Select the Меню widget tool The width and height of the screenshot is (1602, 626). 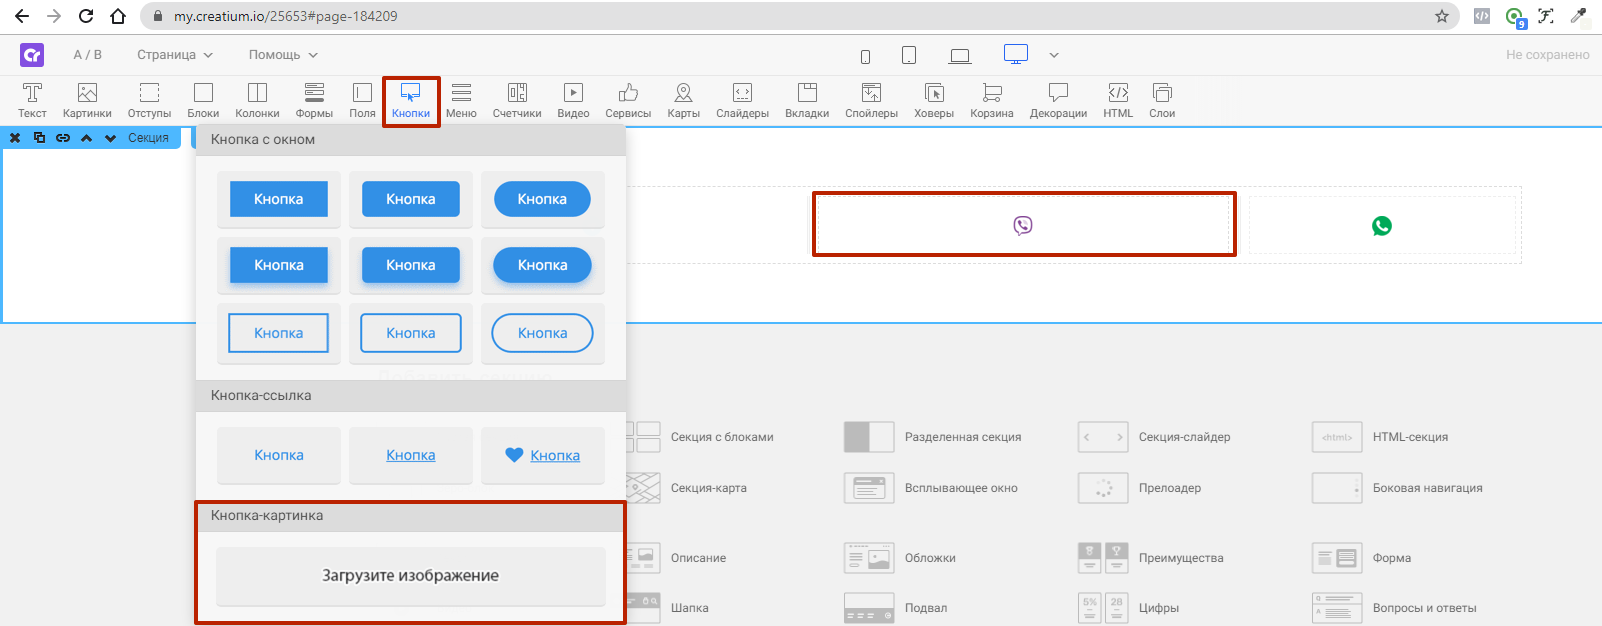pos(461,101)
